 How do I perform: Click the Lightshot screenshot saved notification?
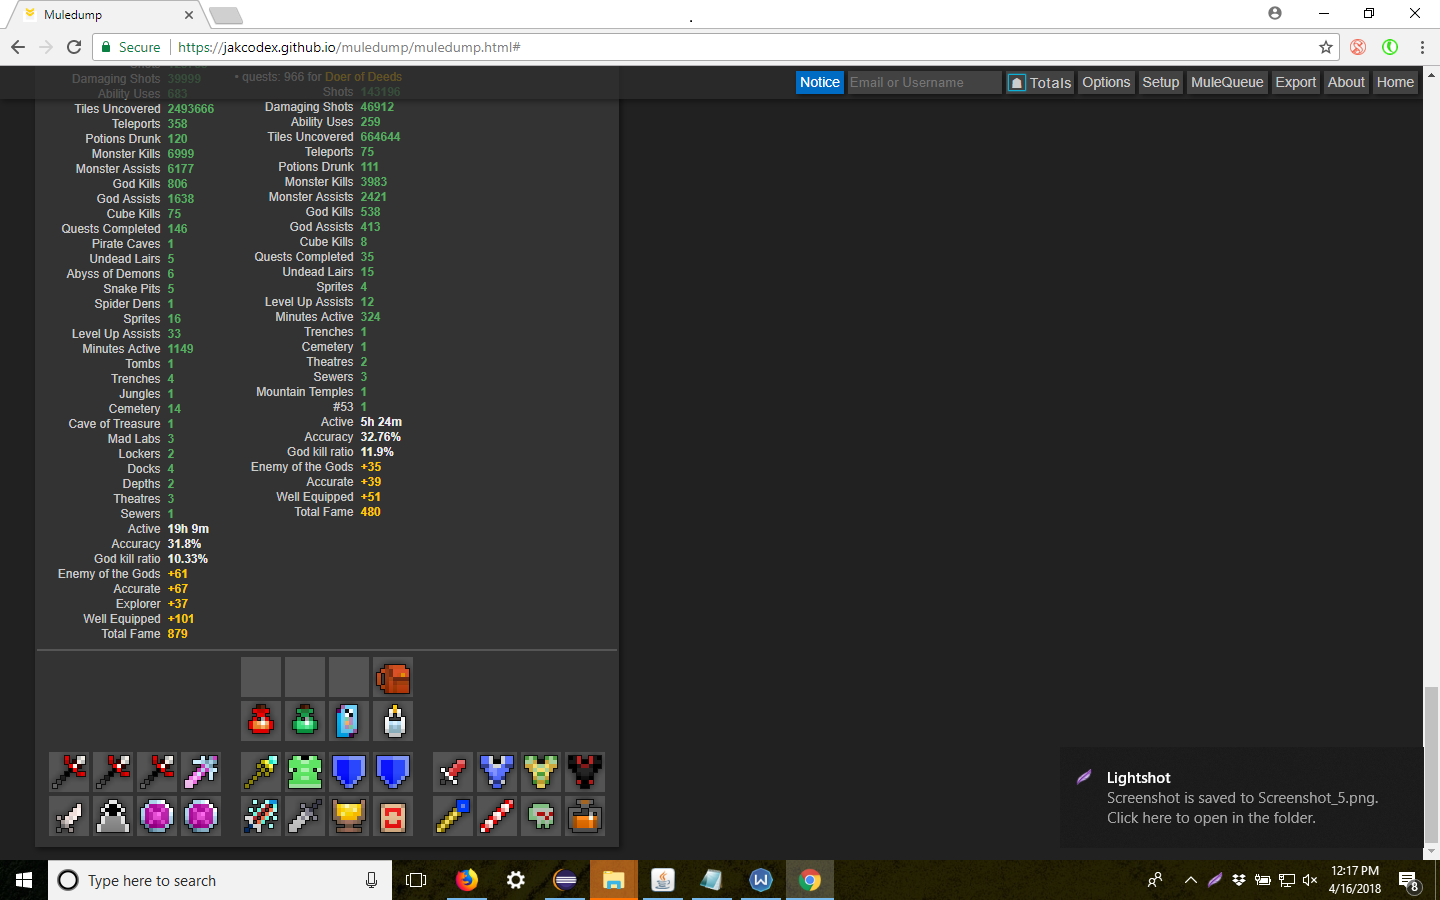(x=1242, y=798)
